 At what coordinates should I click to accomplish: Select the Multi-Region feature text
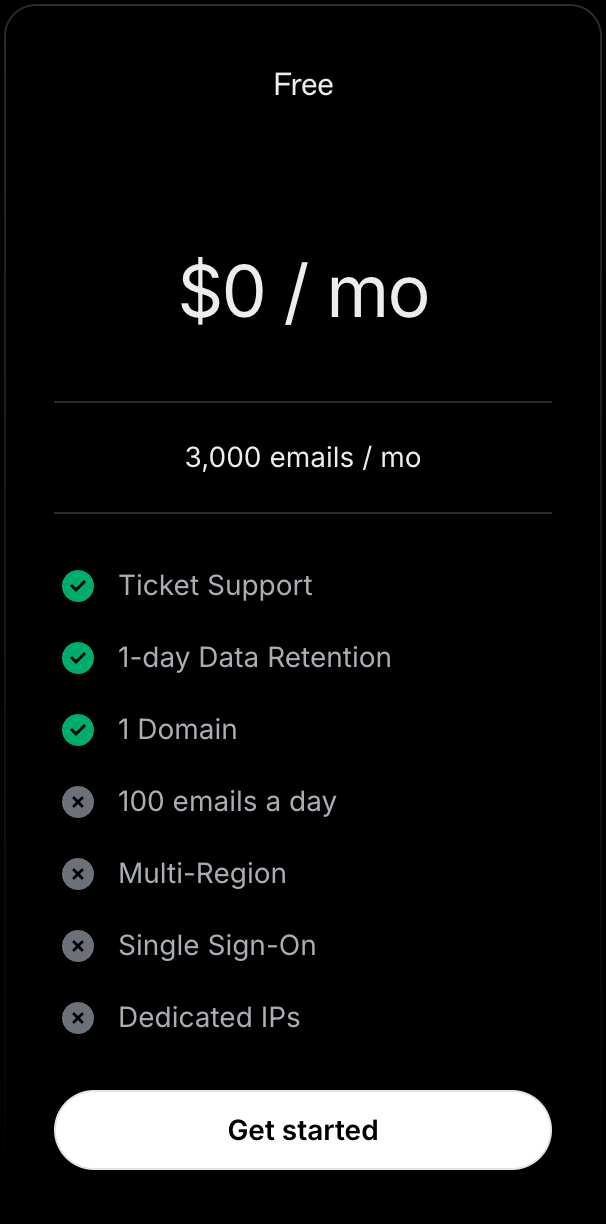(202, 874)
